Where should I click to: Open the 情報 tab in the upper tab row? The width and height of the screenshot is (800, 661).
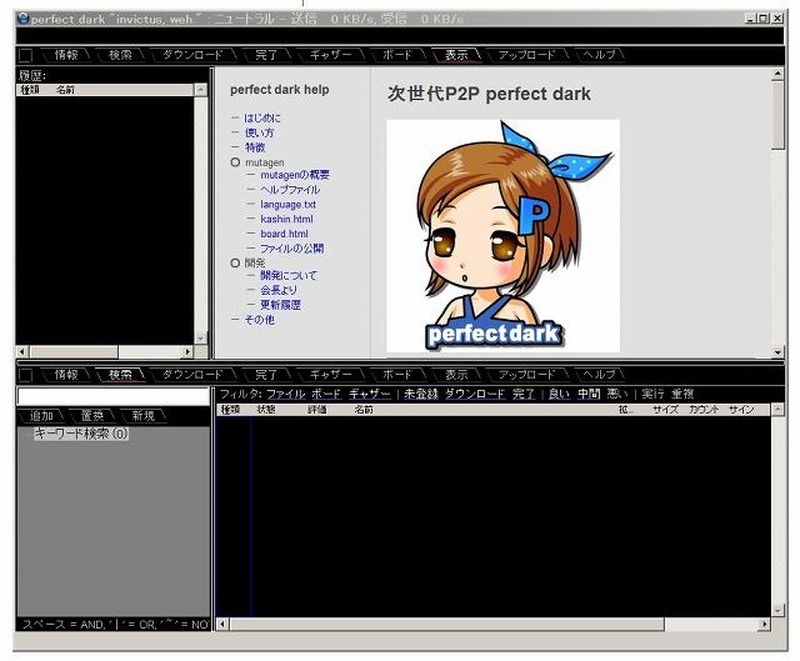(x=67, y=55)
